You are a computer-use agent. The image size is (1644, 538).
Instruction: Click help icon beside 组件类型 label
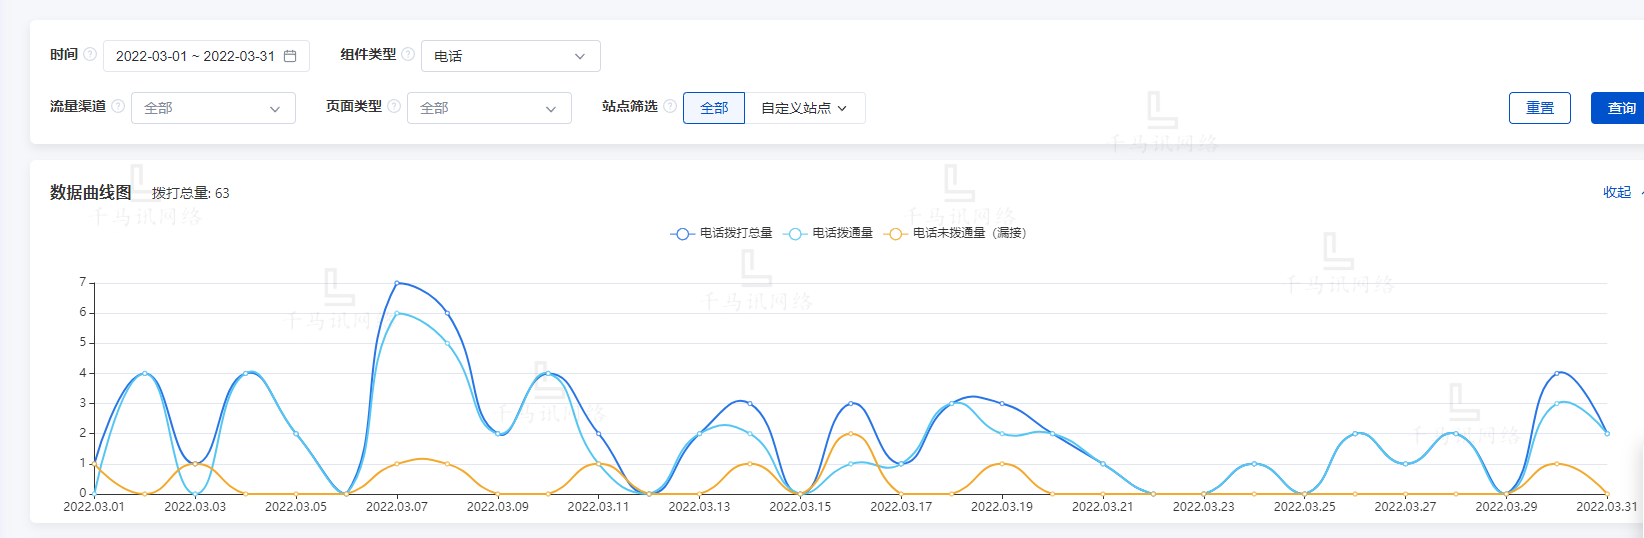point(408,54)
